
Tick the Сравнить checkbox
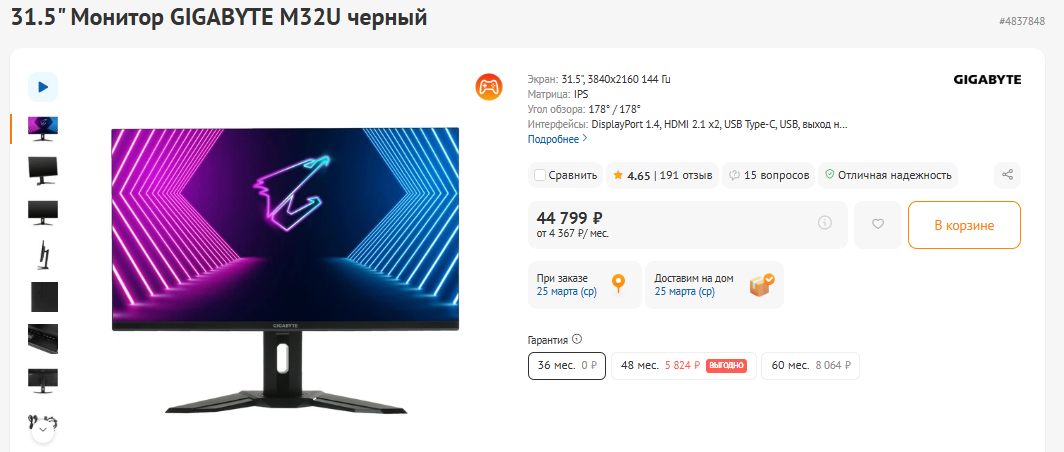(540, 175)
